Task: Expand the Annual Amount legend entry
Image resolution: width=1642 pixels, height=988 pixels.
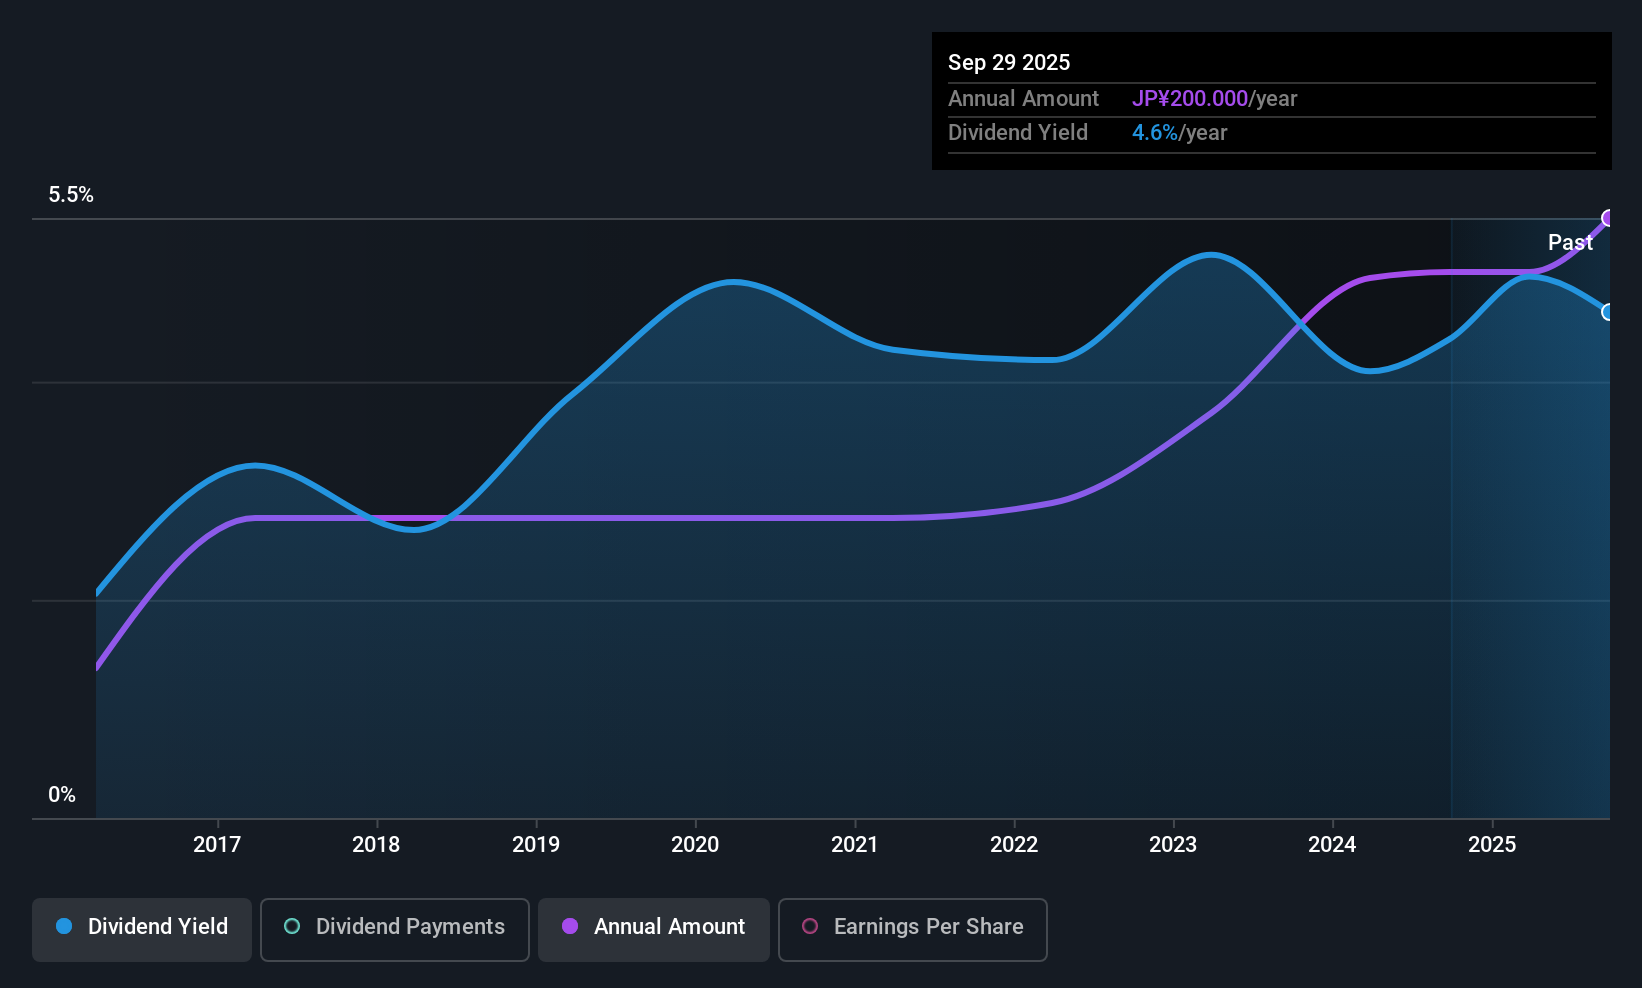Action: coord(653,928)
